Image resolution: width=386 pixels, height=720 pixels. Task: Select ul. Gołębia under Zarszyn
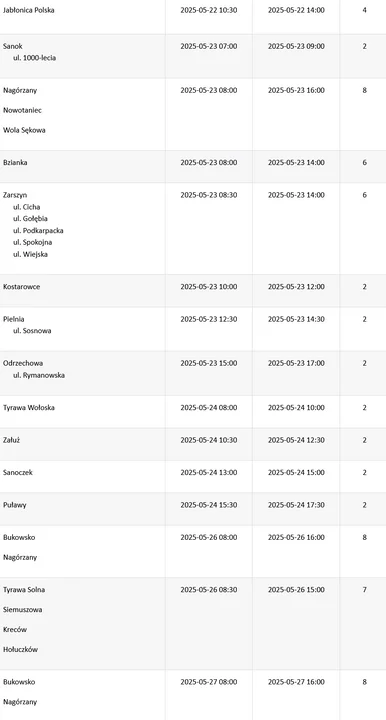30,219
